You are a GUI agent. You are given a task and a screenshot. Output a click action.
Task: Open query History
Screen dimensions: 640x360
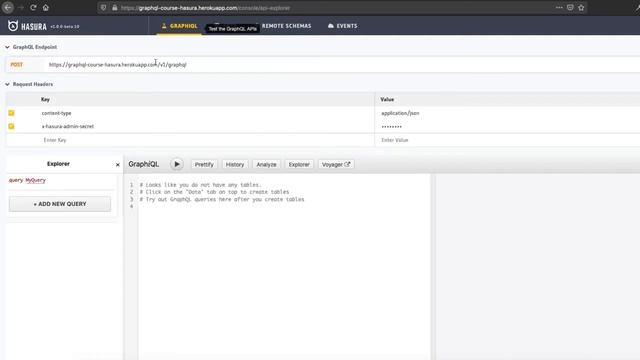click(x=235, y=164)
